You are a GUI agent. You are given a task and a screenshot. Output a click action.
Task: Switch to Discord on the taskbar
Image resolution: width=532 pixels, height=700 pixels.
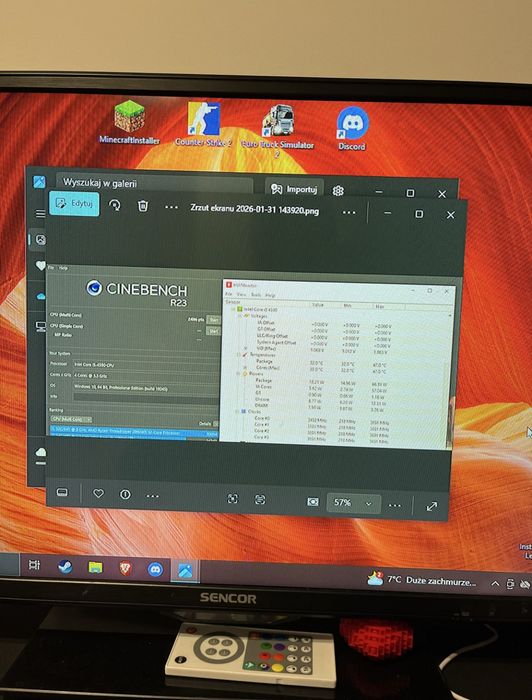tap(155, 569)
